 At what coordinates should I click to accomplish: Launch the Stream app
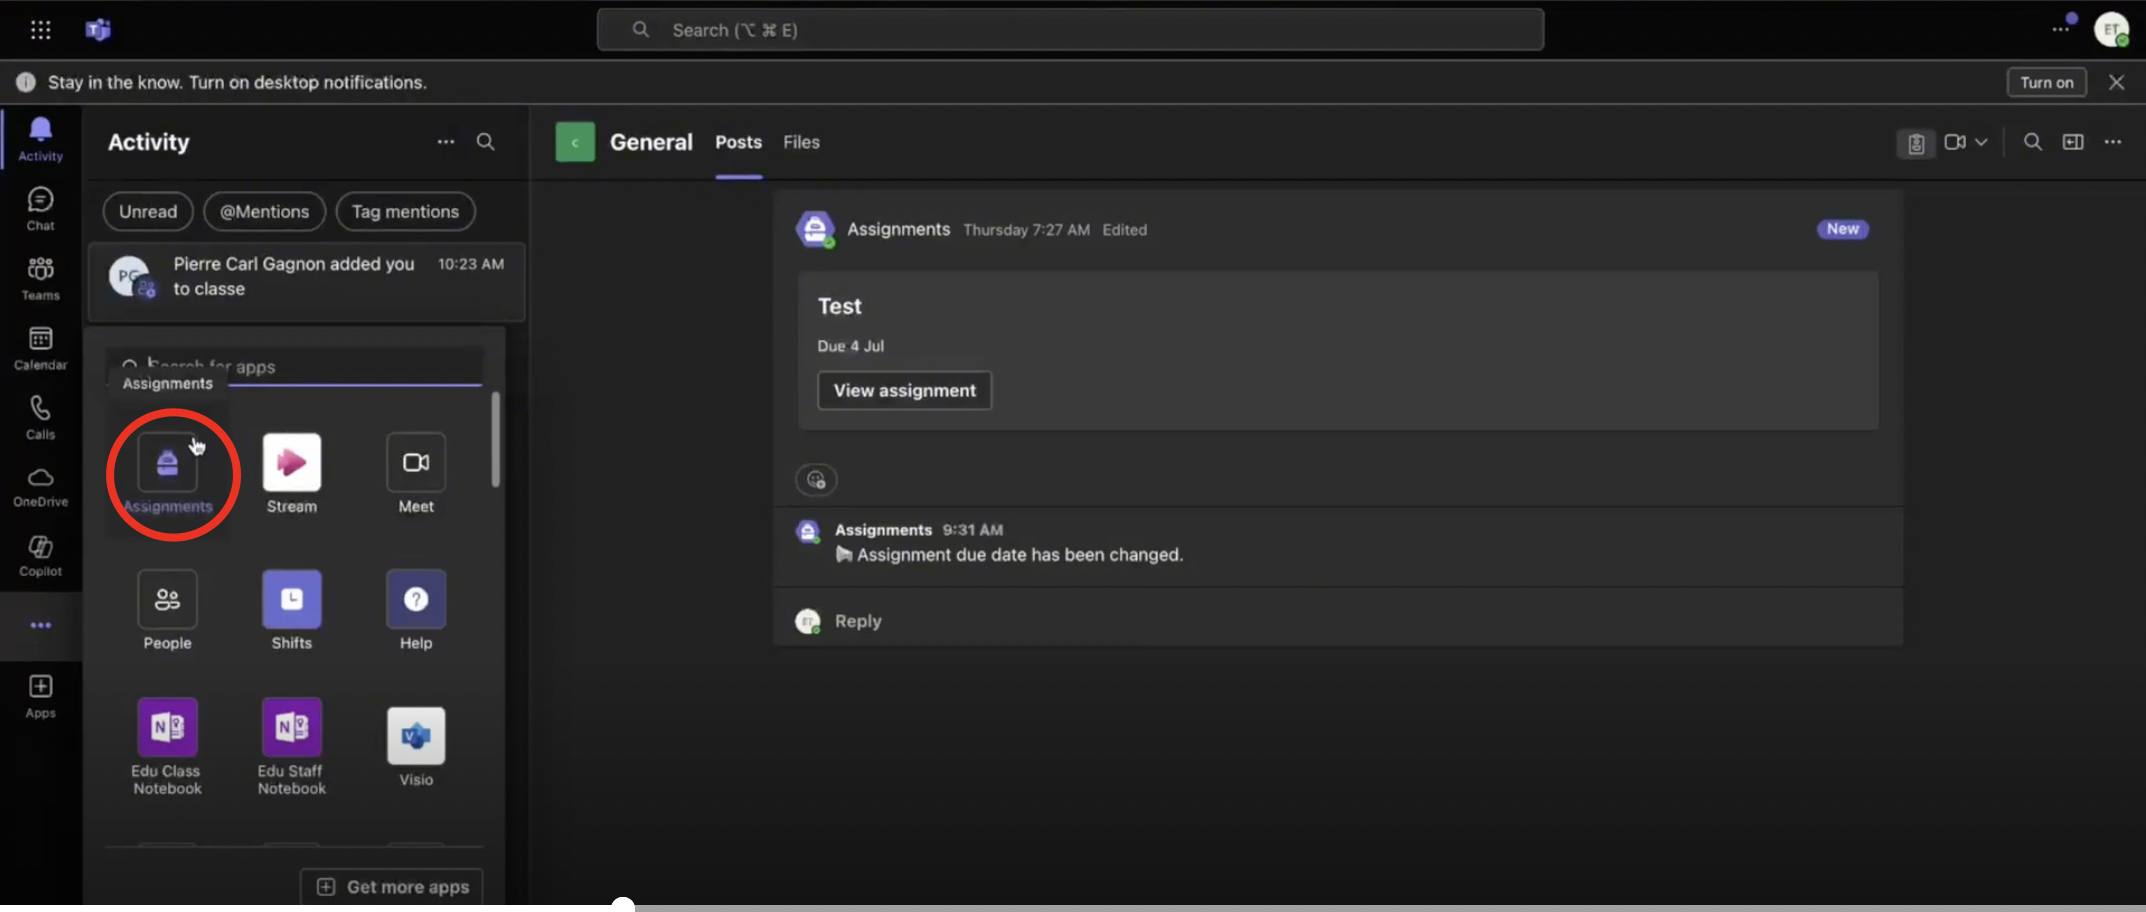point(292,462)
